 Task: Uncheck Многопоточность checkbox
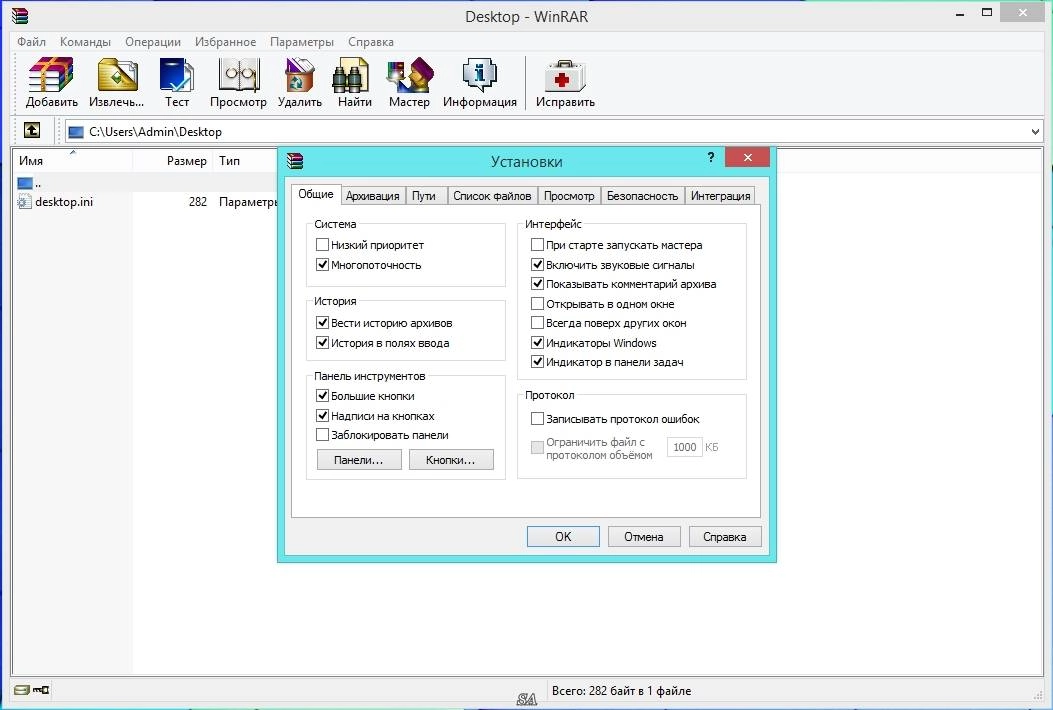[x=322, y=265]
